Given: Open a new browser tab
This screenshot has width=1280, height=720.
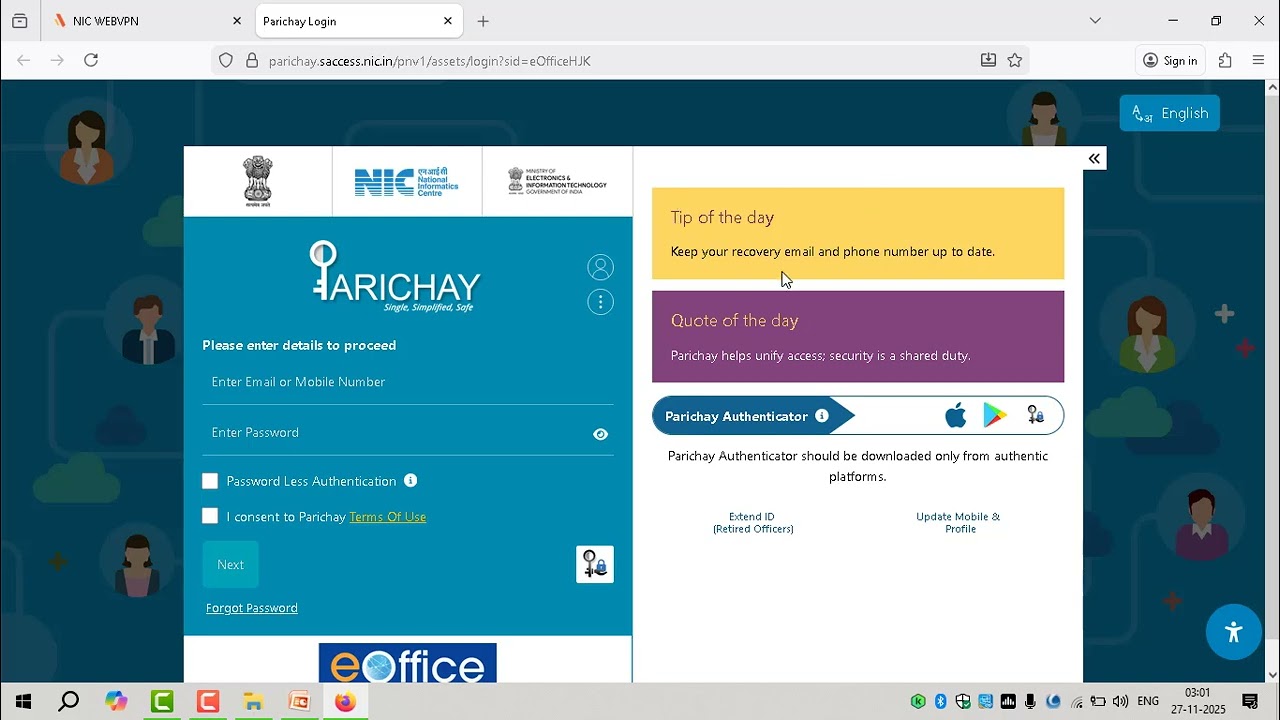Looking at the screenshot, I should click(x=483, y=21).
